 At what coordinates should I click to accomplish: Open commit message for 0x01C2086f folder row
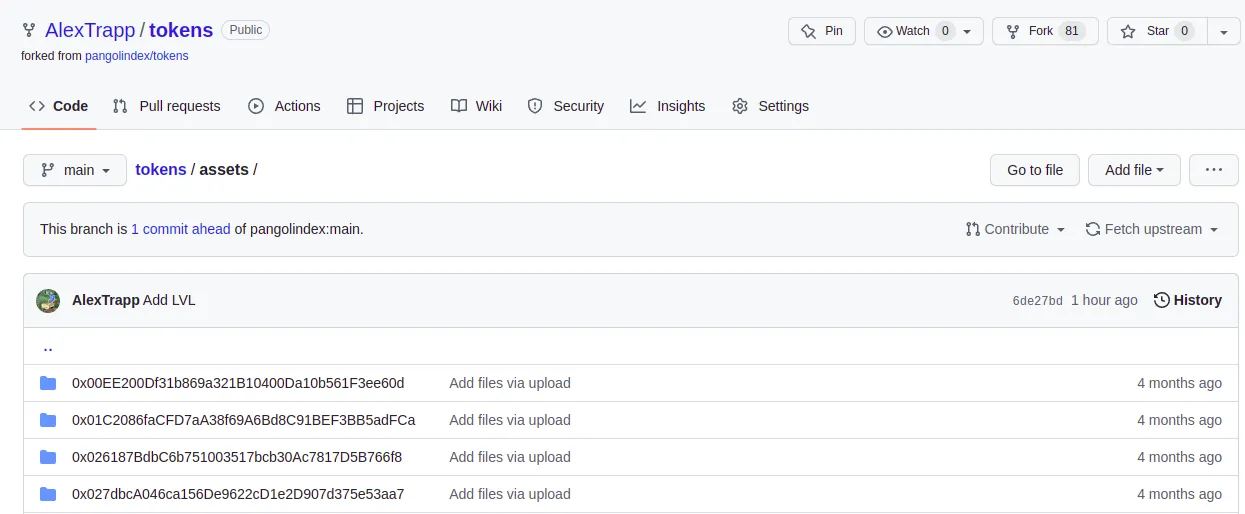510,420
